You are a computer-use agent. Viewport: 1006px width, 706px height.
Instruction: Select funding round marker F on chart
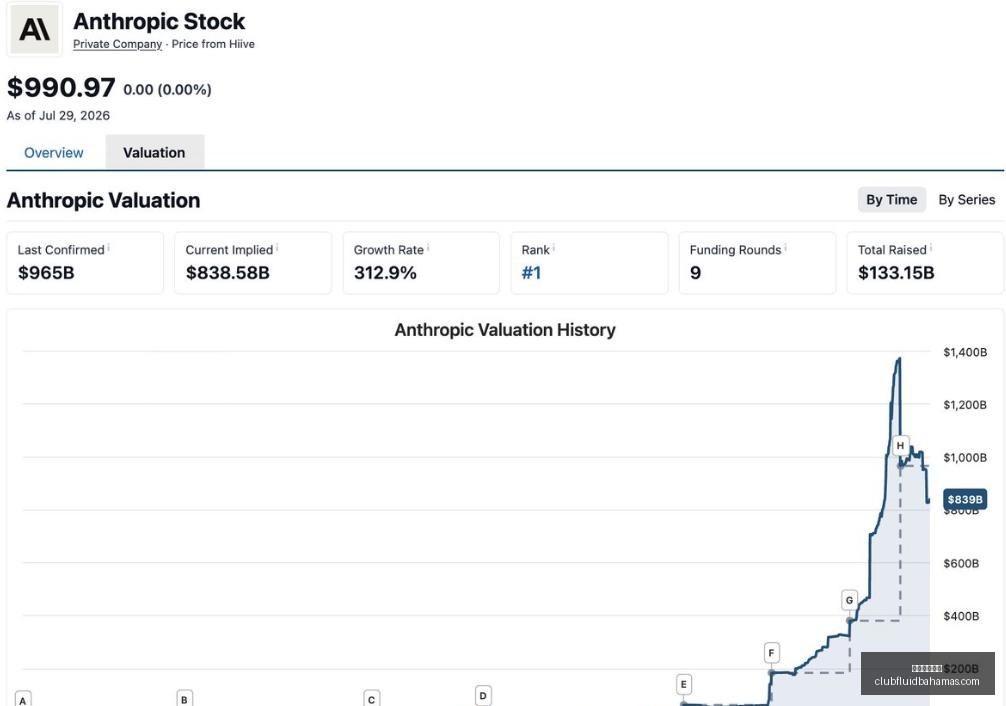[x=771, y=653]
